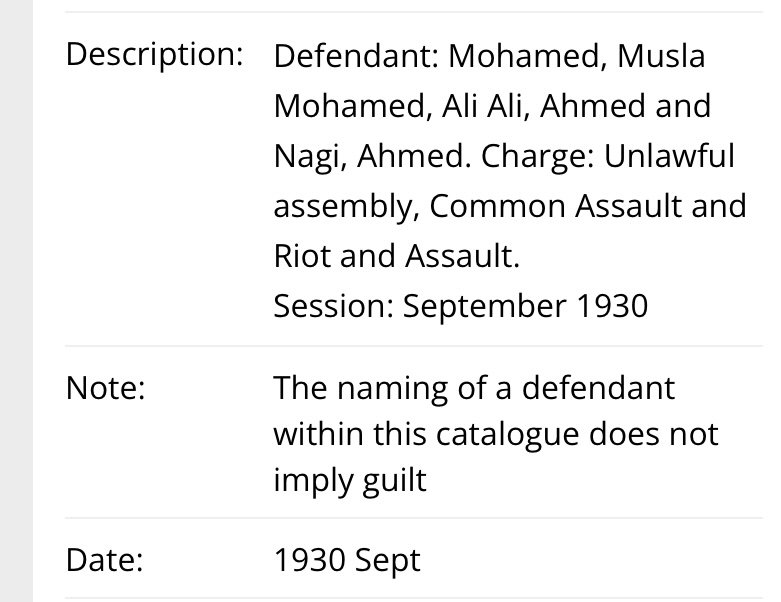Select the name "Musla" in the description
The width and height of the screenshot is (781, 602).
click(661, 56)
